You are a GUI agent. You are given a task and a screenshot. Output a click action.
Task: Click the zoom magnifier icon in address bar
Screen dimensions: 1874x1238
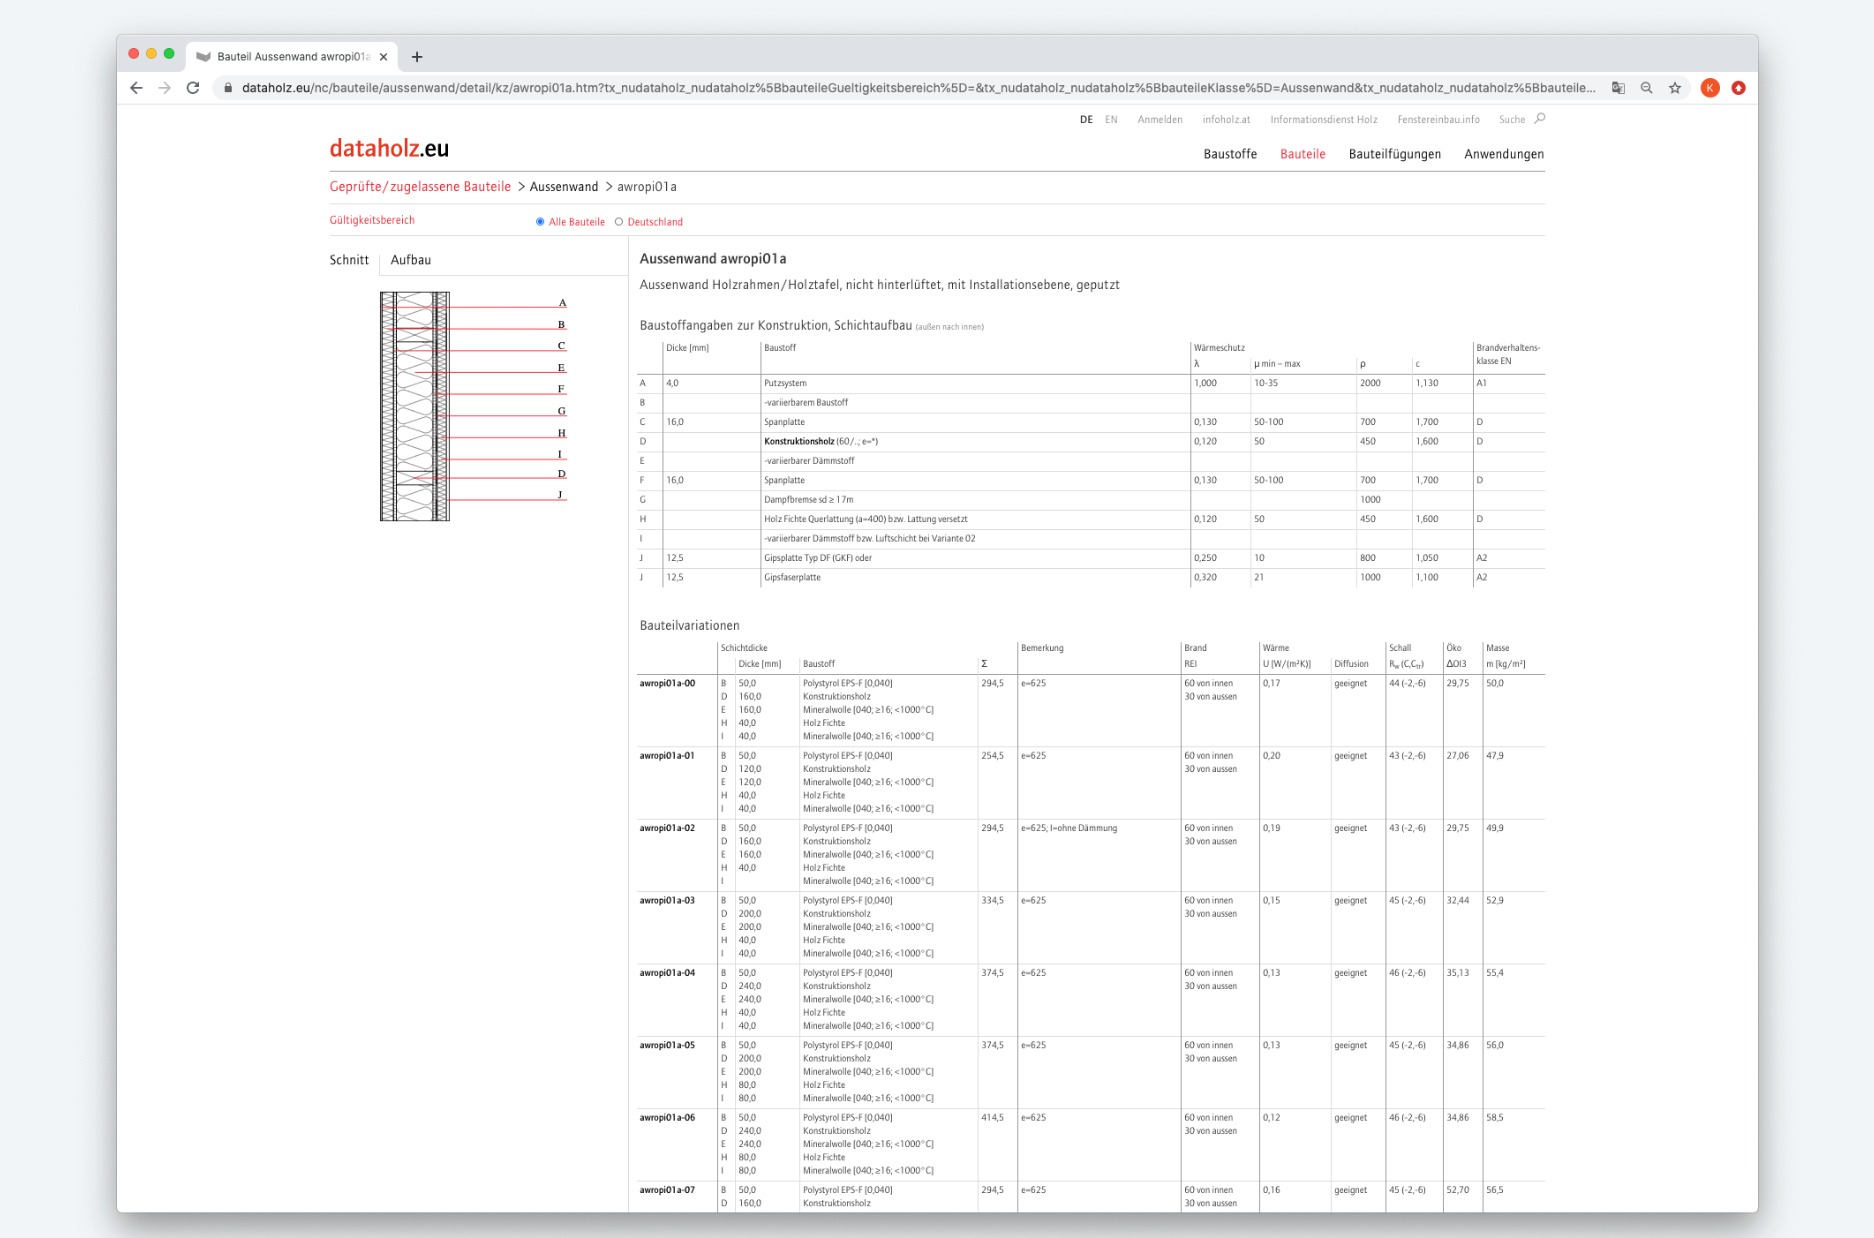click(x=1646, y=88)
